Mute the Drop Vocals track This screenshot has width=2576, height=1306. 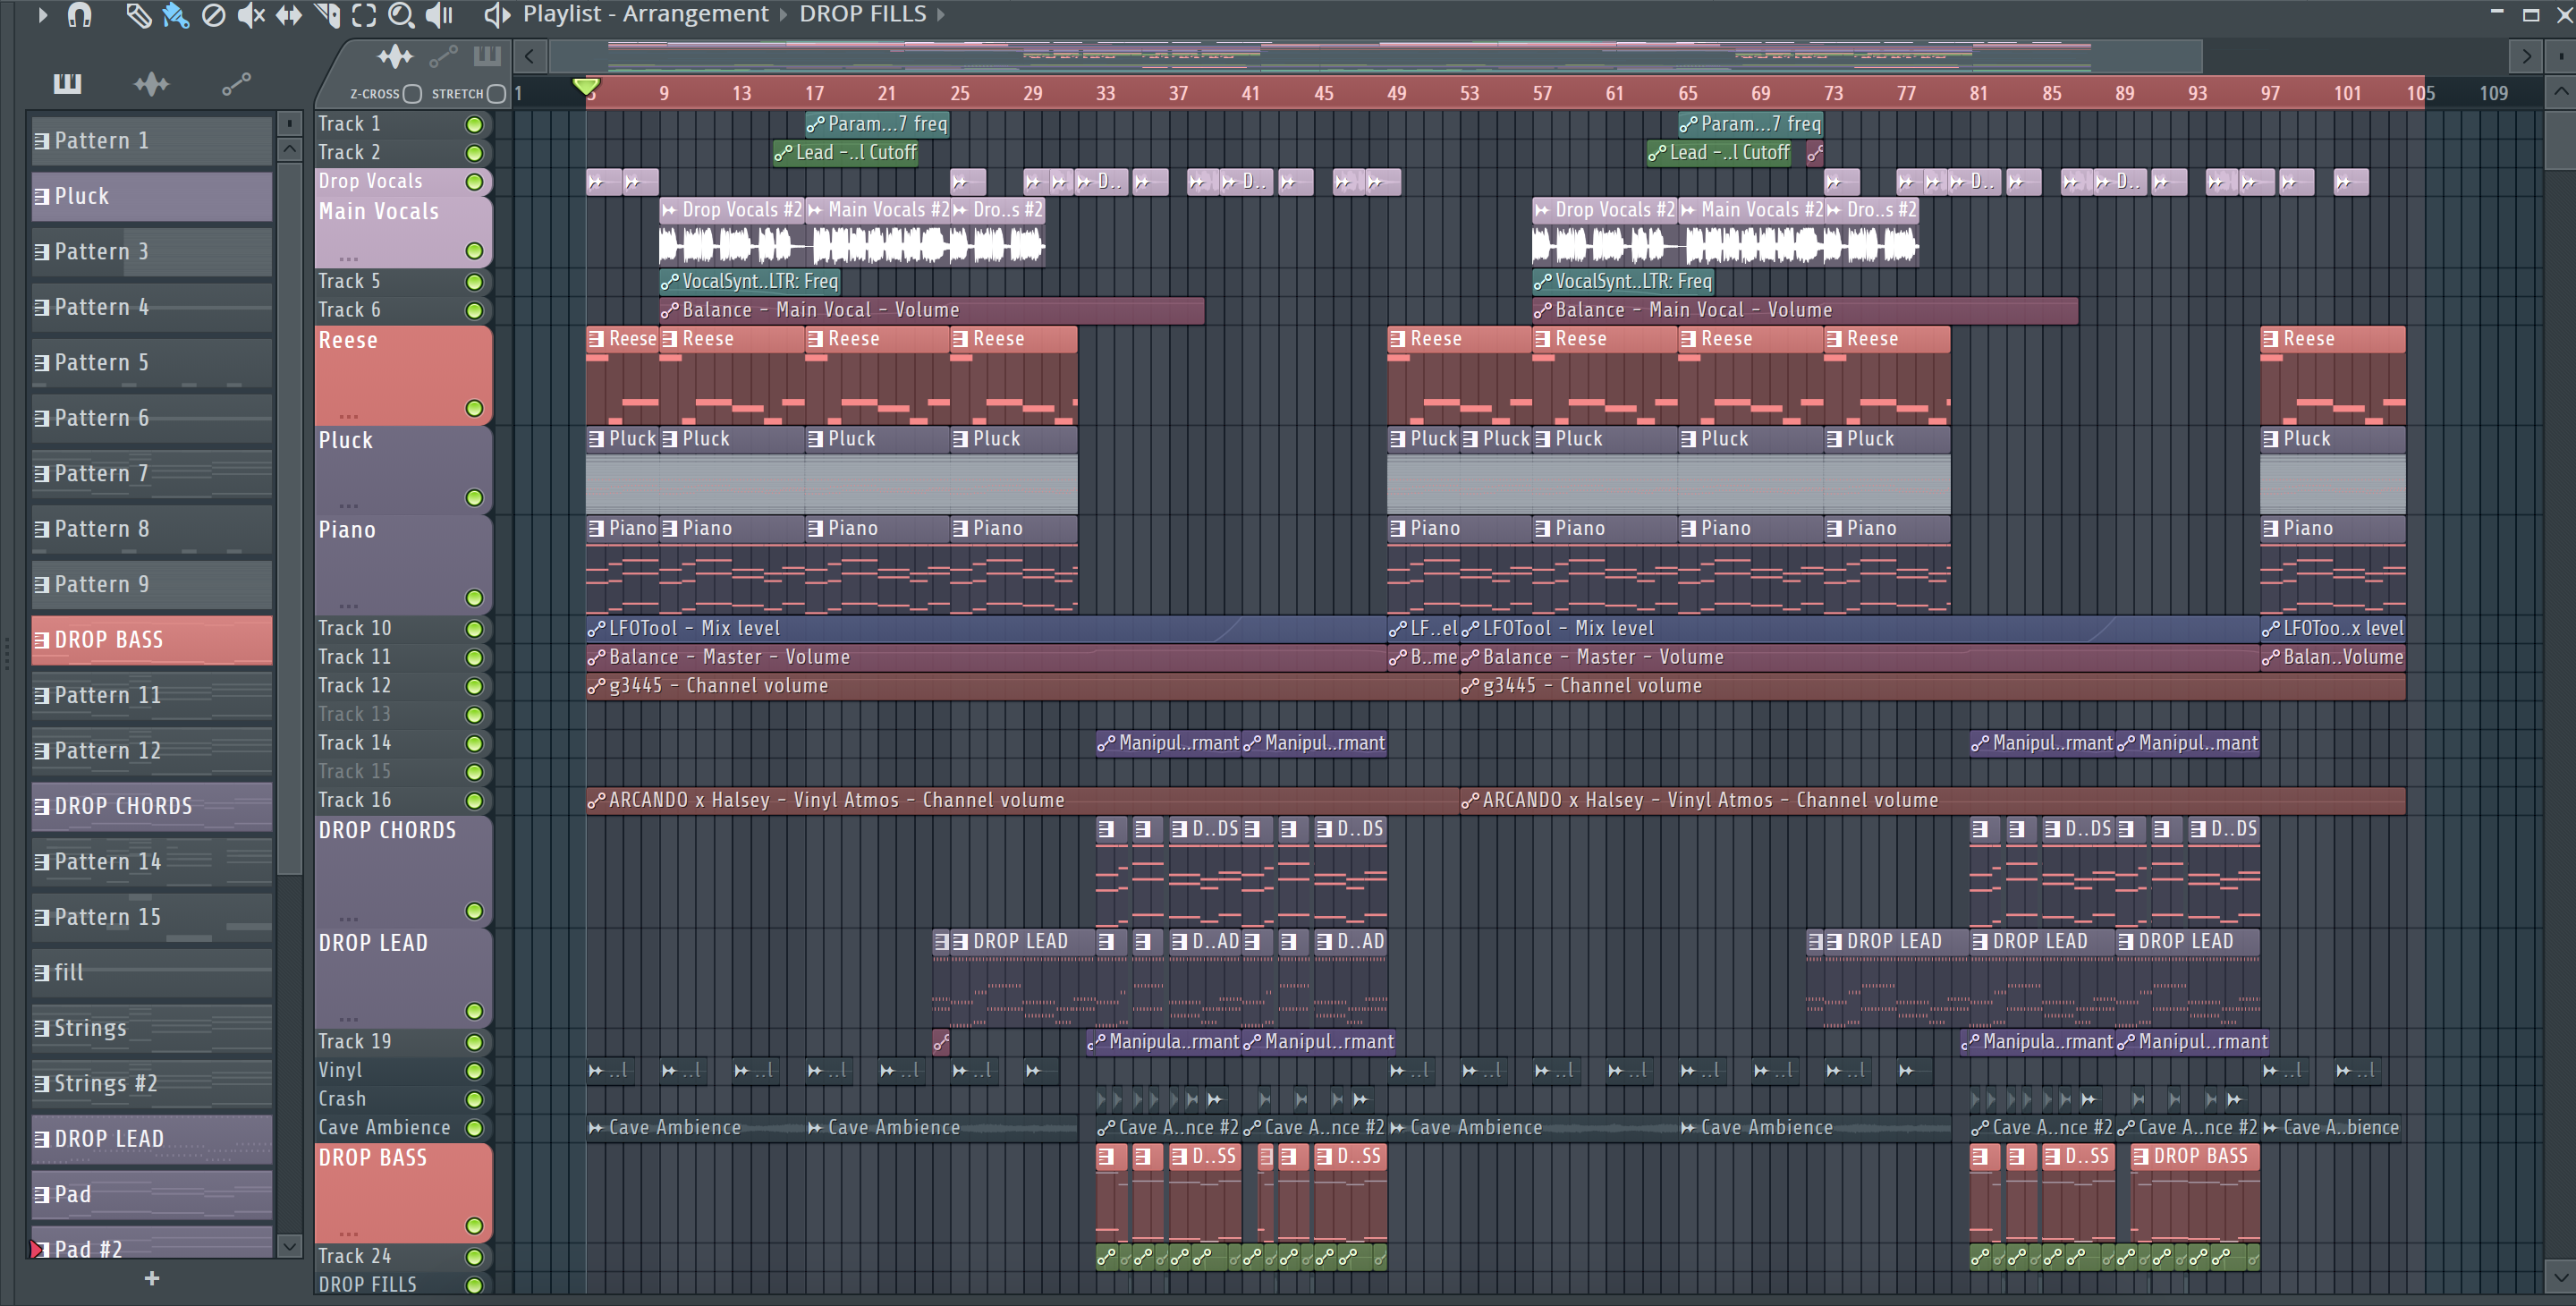point(474,182)
